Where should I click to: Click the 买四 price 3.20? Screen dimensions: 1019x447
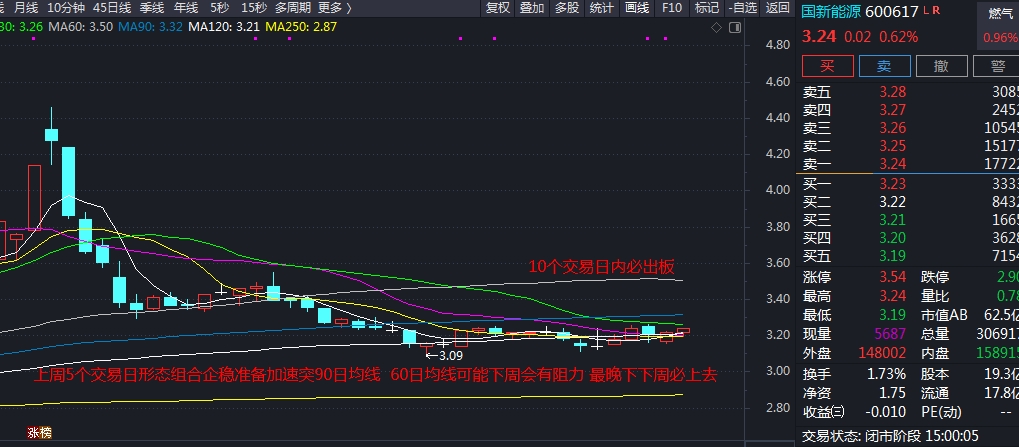892,238
